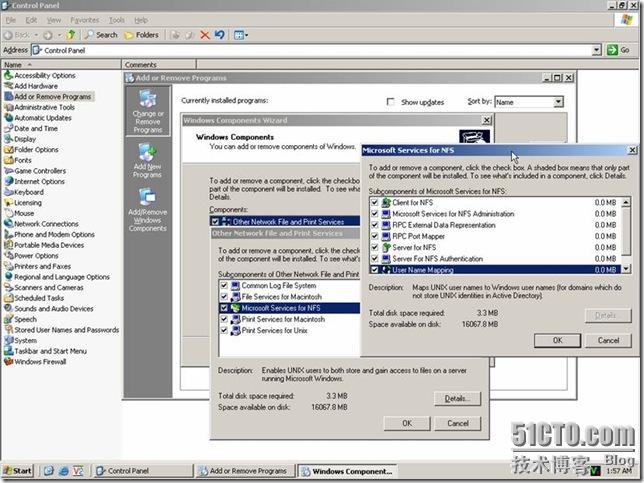This screenshot has width=644, height=483.
Task: Click the Up folder toolbar icon
Action: pyautogui.click(x=71, y=35)
